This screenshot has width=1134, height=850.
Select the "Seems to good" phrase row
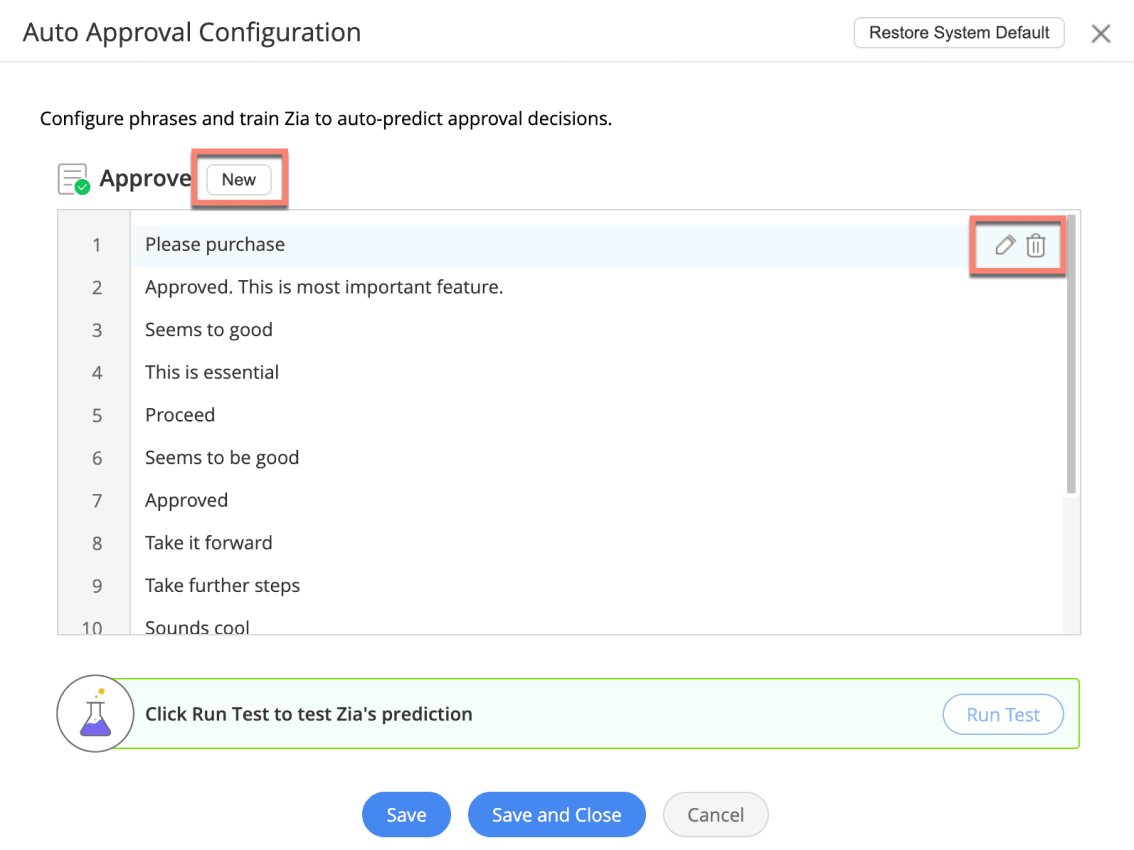pyautogui.click(x=209, y=330)
